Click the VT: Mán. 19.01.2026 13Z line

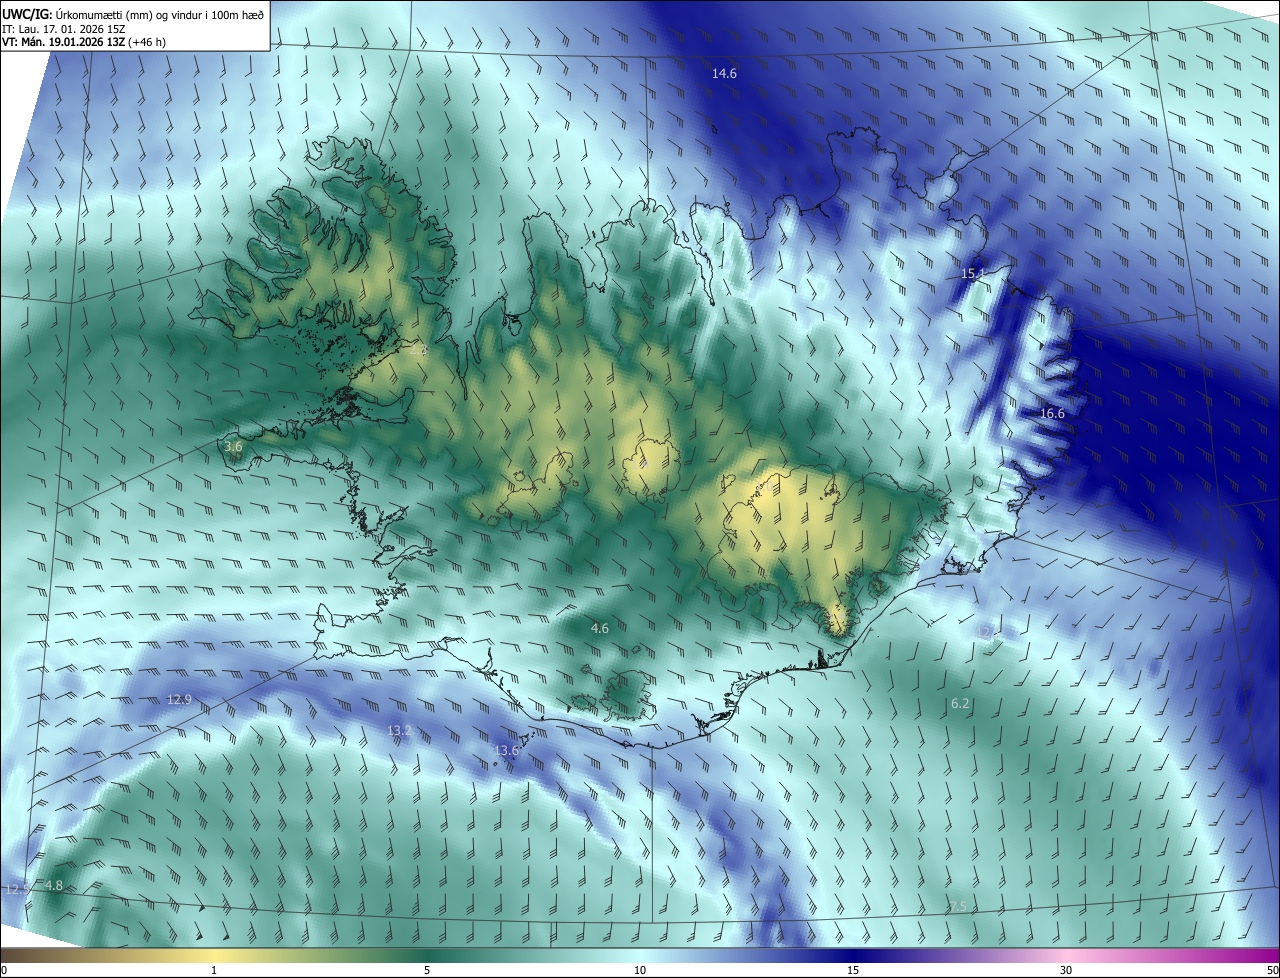coord(84,42)
